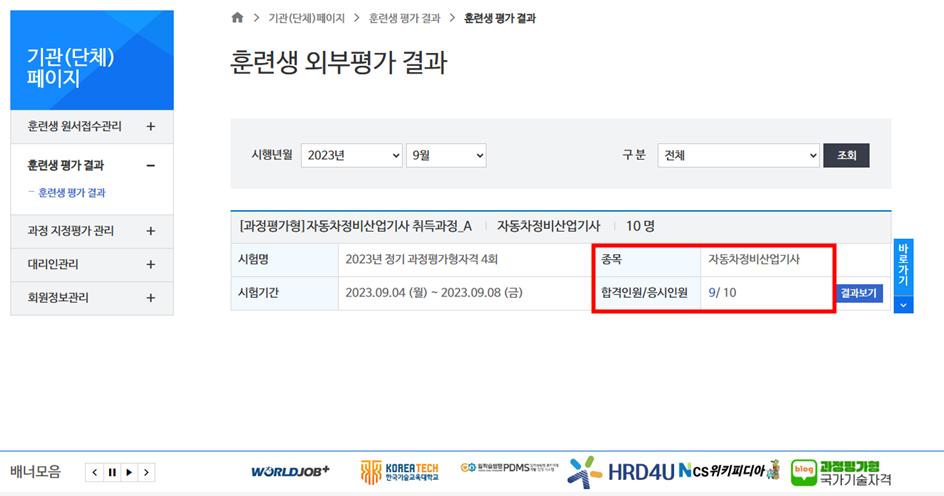Open 과정 지정평가 관리 menu
This screenshot has height=496, width=944.
(70, 231)
